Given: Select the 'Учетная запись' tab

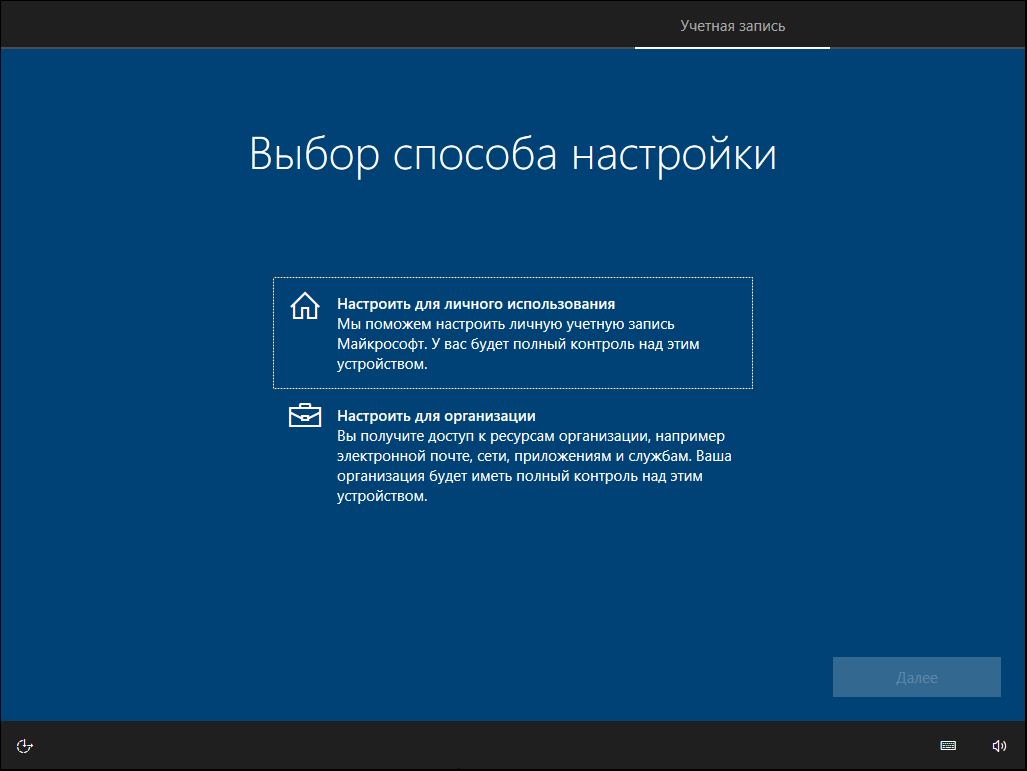Looking at the screenshot, I should click(732, 26).
